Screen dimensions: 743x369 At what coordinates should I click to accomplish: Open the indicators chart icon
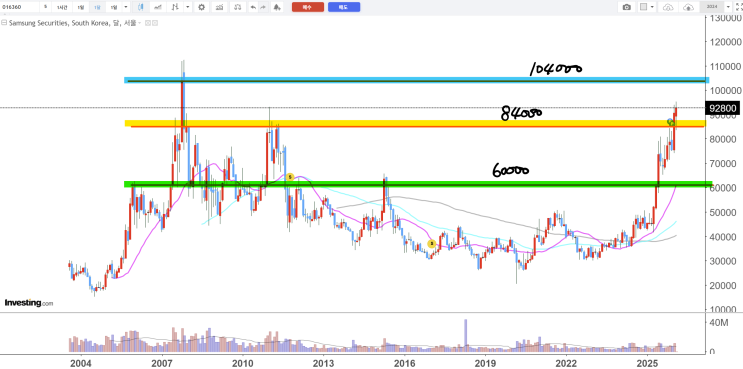click(x=219, y=7)
